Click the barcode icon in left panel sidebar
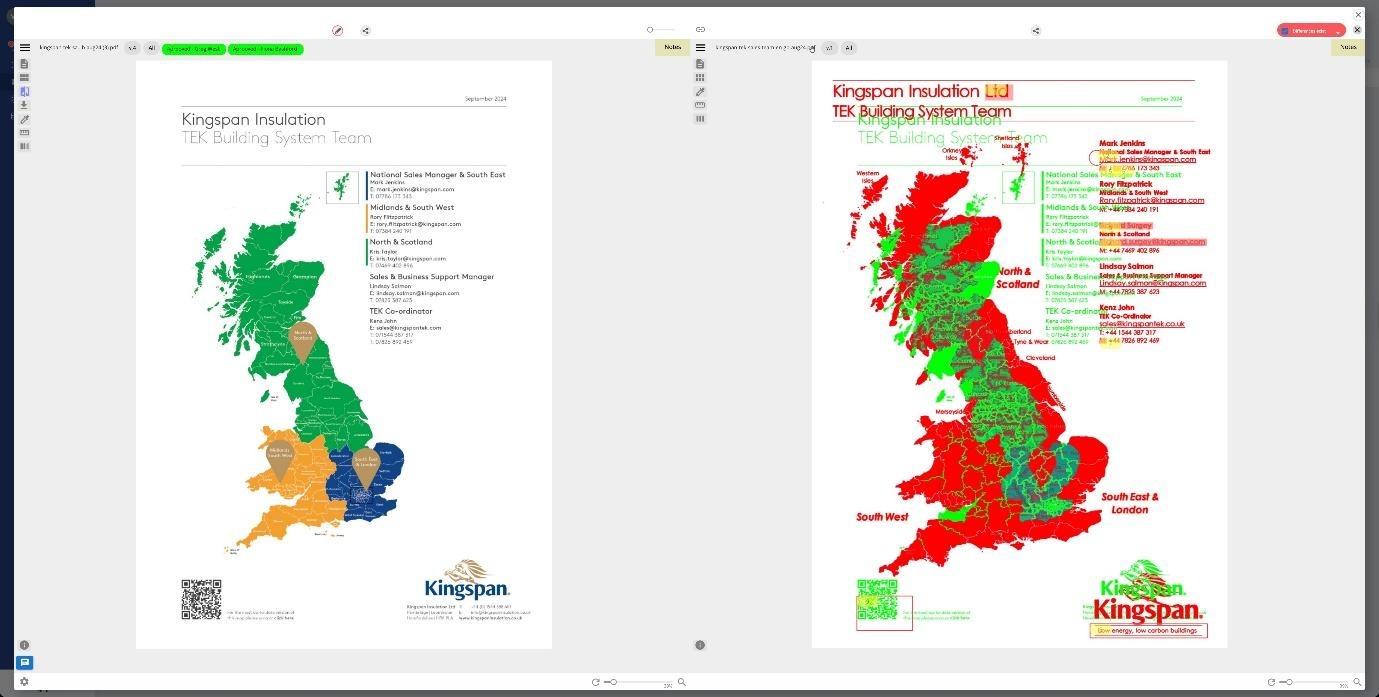The height and width of the screenshot is (697, 1379). [25, 146]
